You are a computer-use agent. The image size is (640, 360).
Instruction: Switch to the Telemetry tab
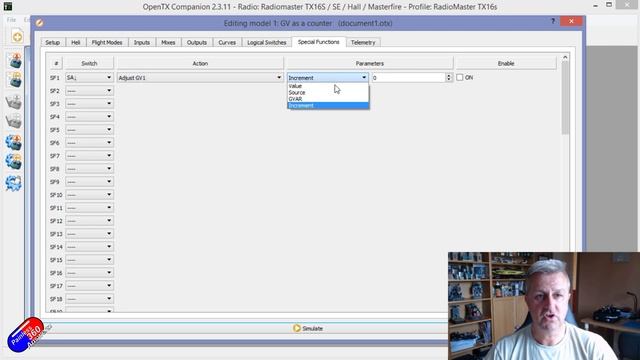tap(363, 42)
